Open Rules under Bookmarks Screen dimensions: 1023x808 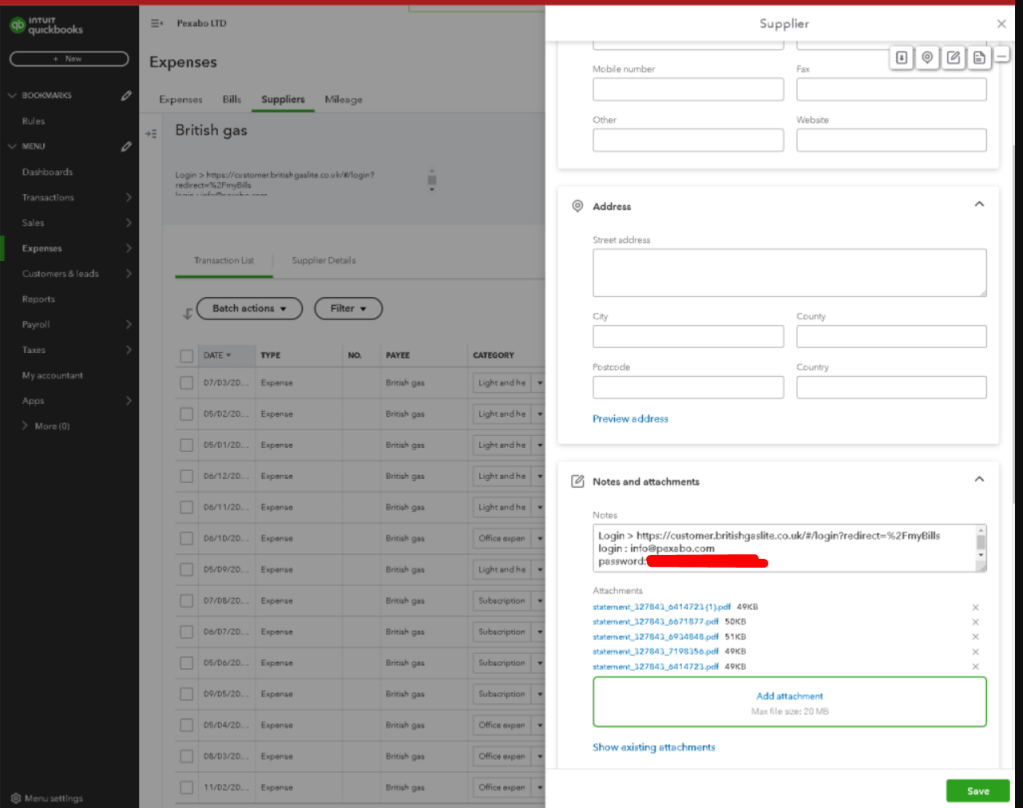[x=33, y=121]
